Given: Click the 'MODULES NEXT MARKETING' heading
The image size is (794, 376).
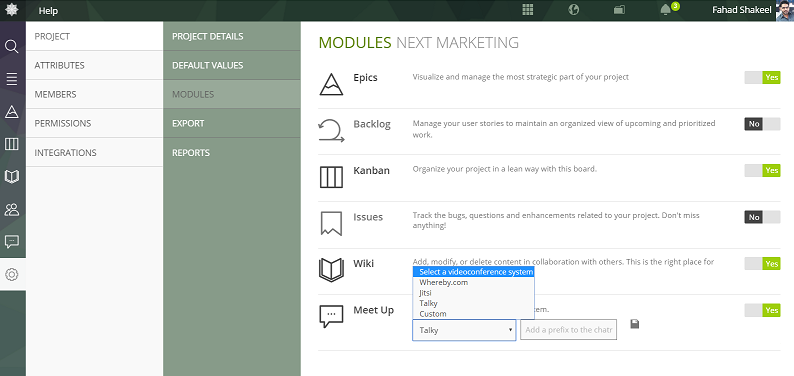Looking at the screenshot, I should coord(419,43).
